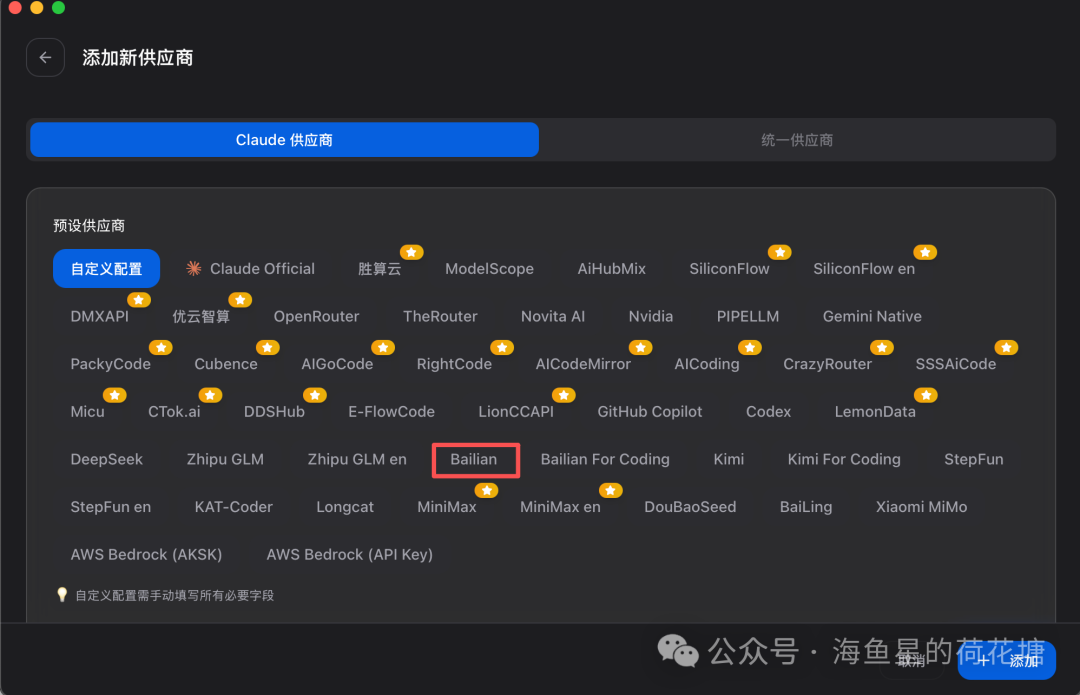
Task: Select TheRouter provider
Action: pyautogui.click(x=440, y=316)
